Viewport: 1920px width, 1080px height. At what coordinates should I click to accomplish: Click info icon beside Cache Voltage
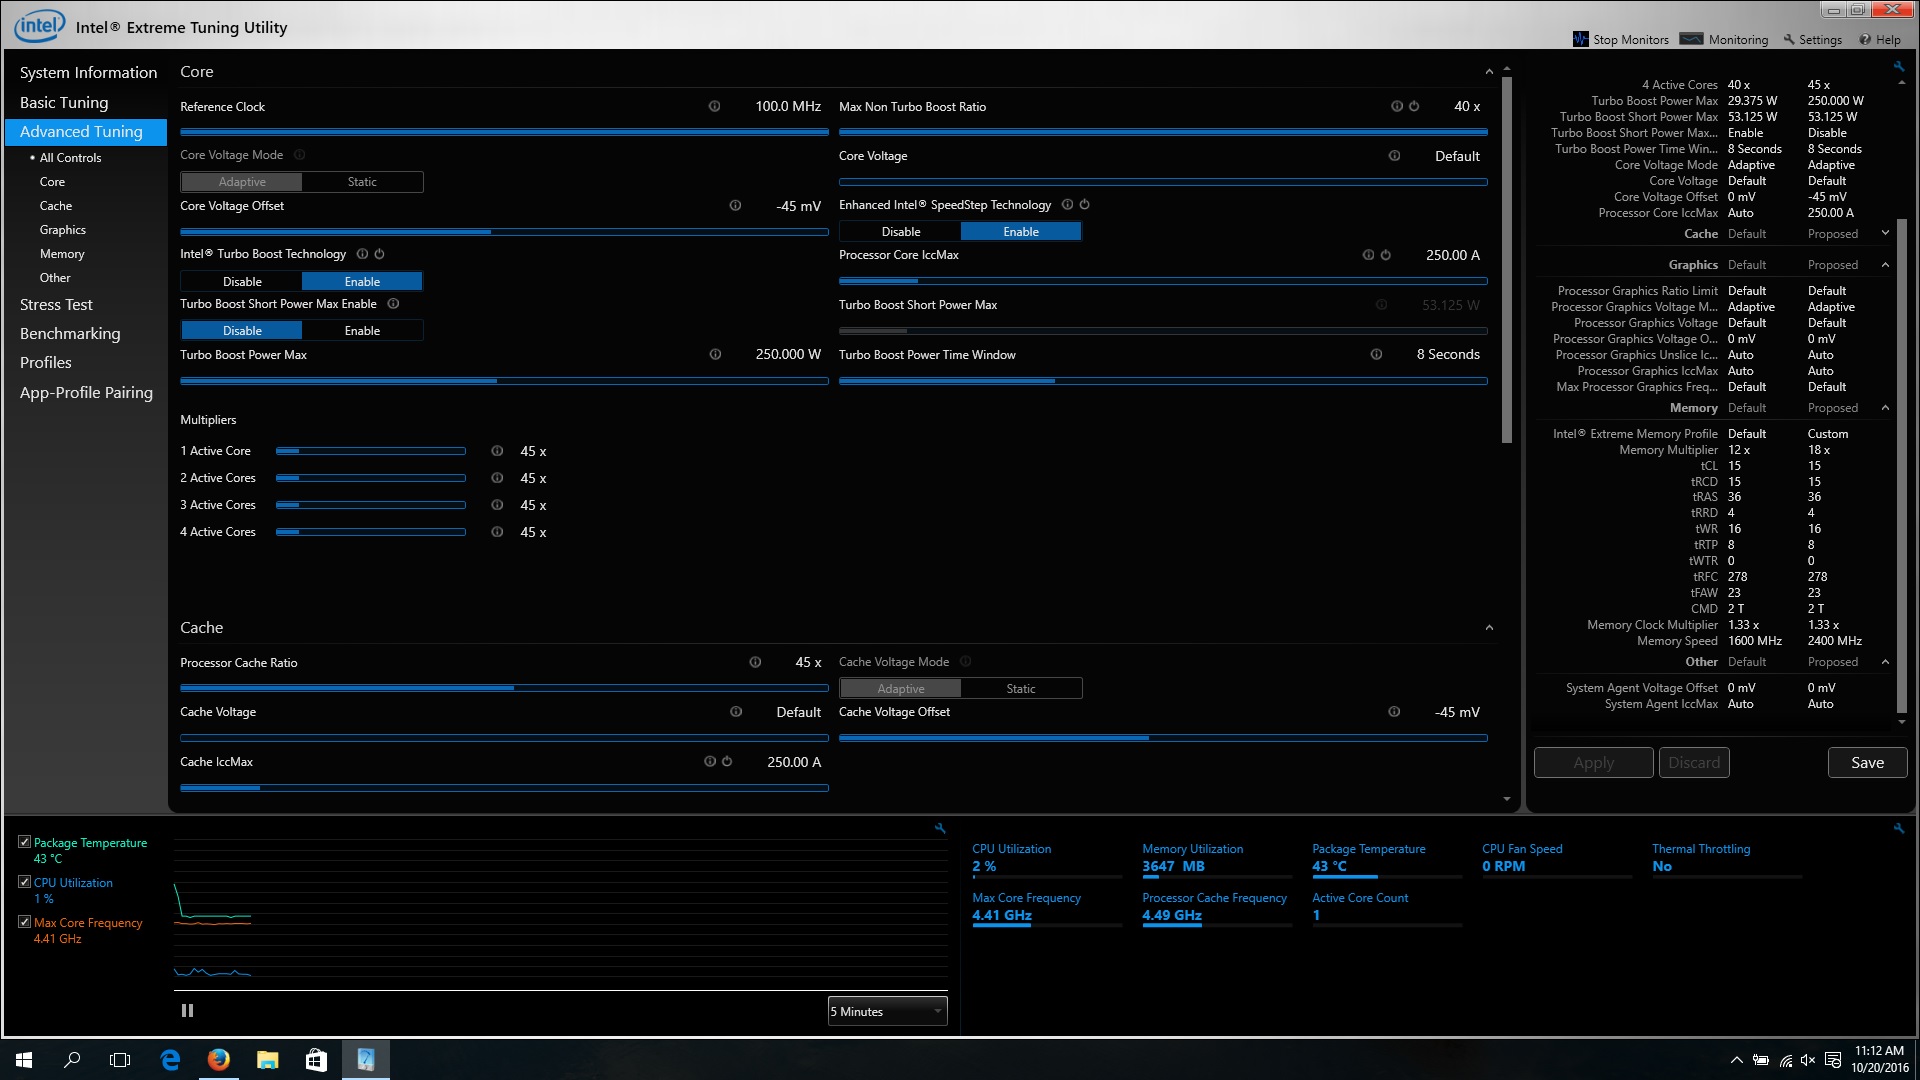tap(736, 712)
